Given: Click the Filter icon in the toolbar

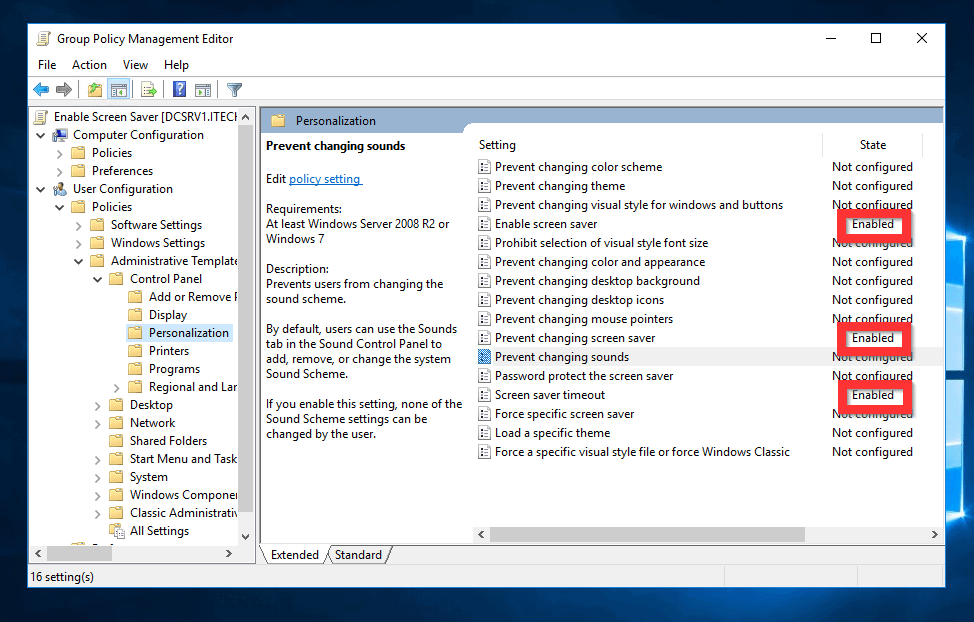Looking at the screenshot, I should click(x=233, y=89).
